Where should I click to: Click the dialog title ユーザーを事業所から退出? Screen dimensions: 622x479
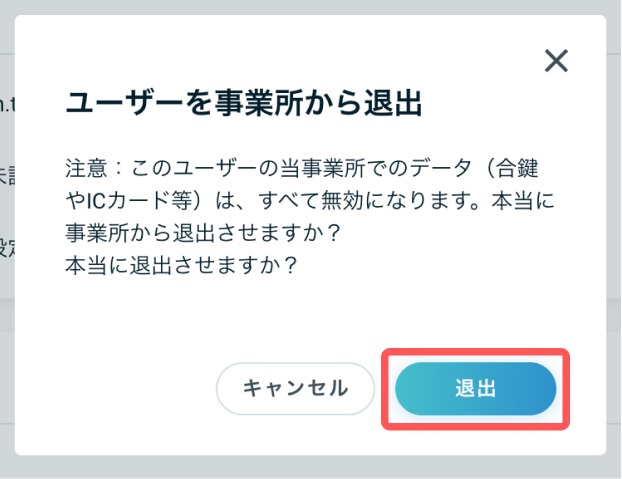click(x=243, y=103)
